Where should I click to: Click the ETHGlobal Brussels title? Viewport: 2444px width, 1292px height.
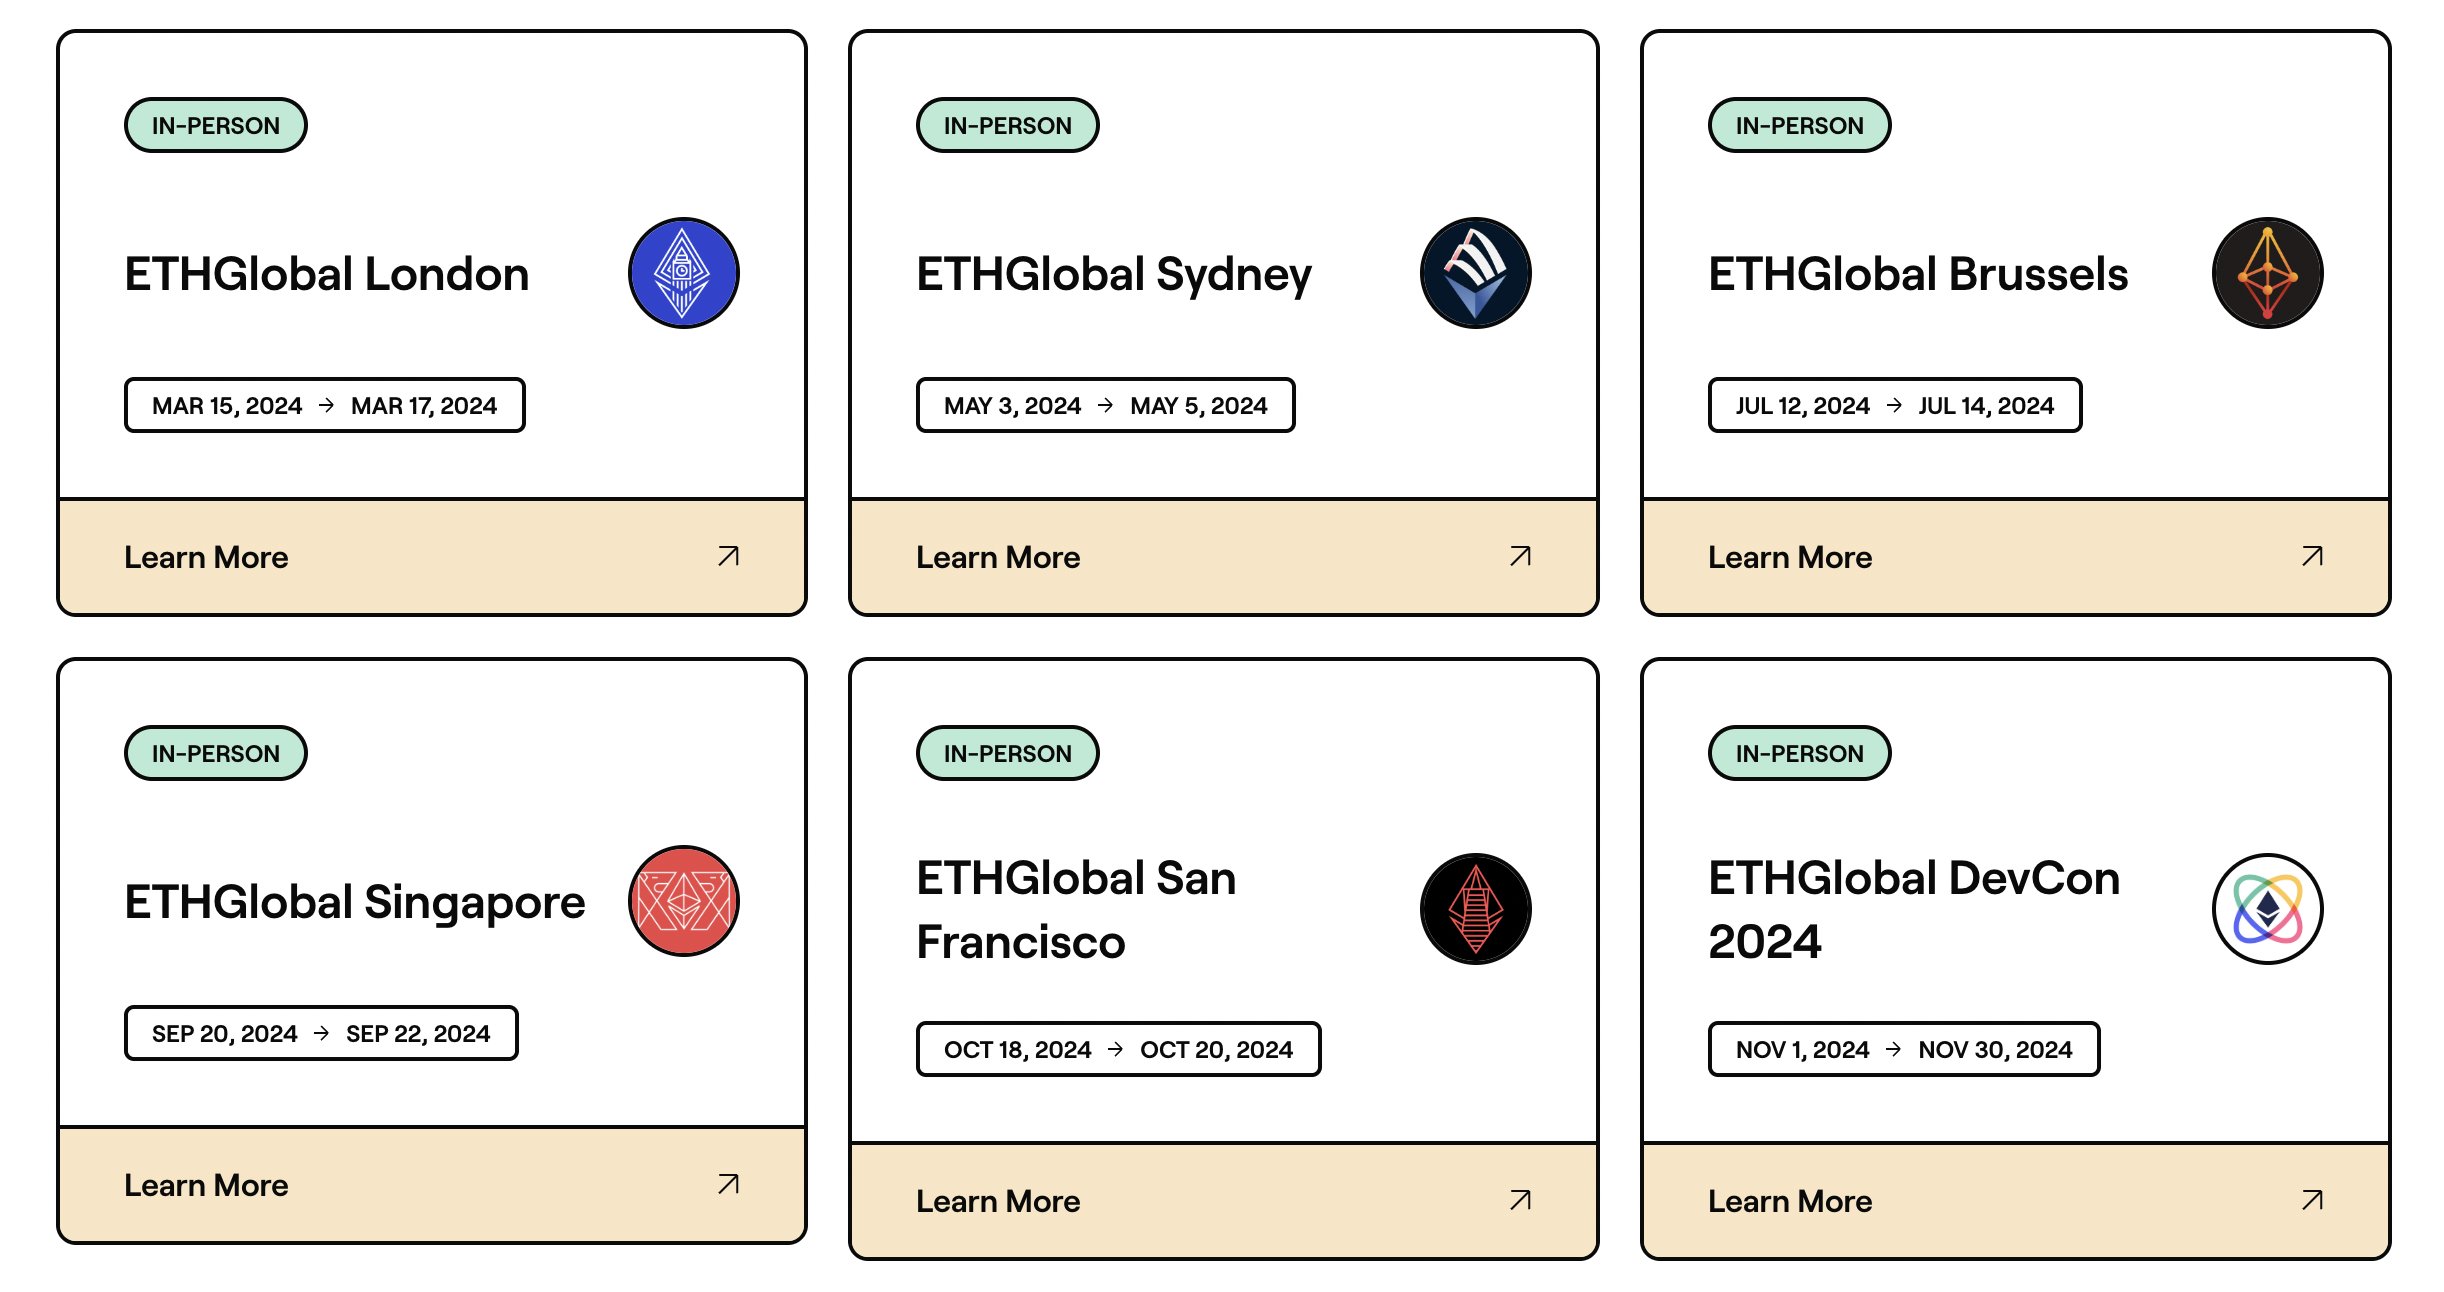pos(1917,274)
